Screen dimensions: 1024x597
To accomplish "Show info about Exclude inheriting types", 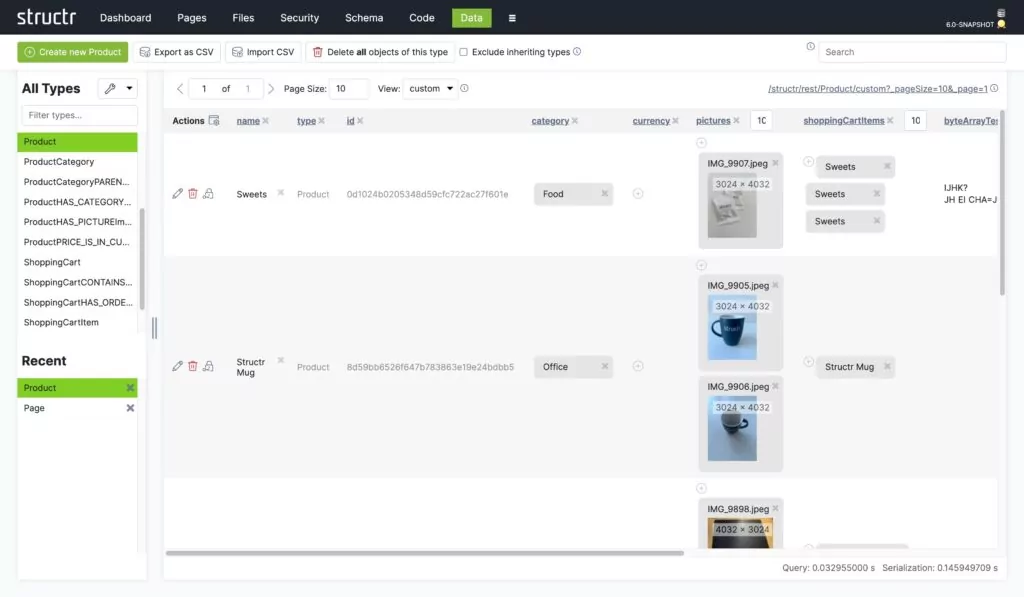I will [x=577, y=52].
